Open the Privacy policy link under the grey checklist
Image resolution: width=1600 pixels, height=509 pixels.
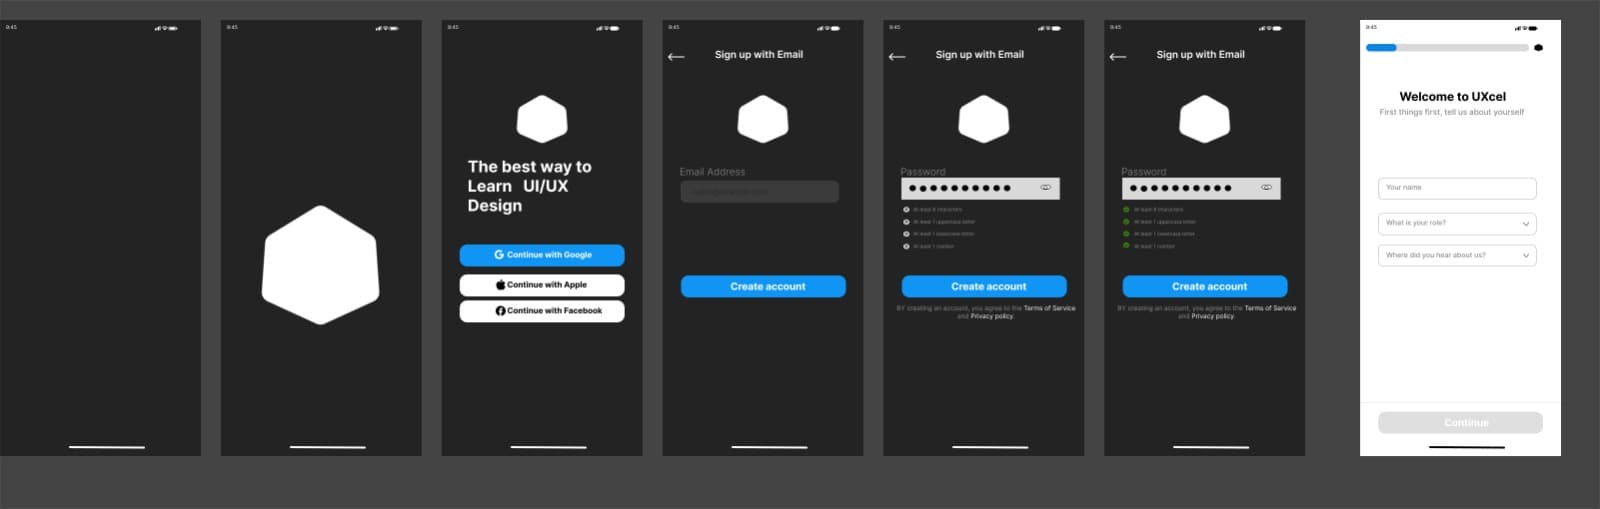click(992, 316)
